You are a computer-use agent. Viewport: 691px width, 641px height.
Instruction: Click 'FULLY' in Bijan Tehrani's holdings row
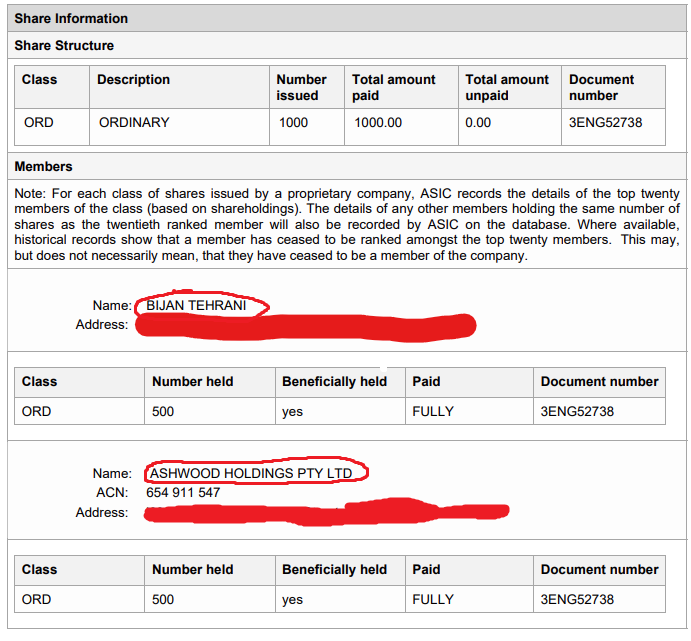433,411
